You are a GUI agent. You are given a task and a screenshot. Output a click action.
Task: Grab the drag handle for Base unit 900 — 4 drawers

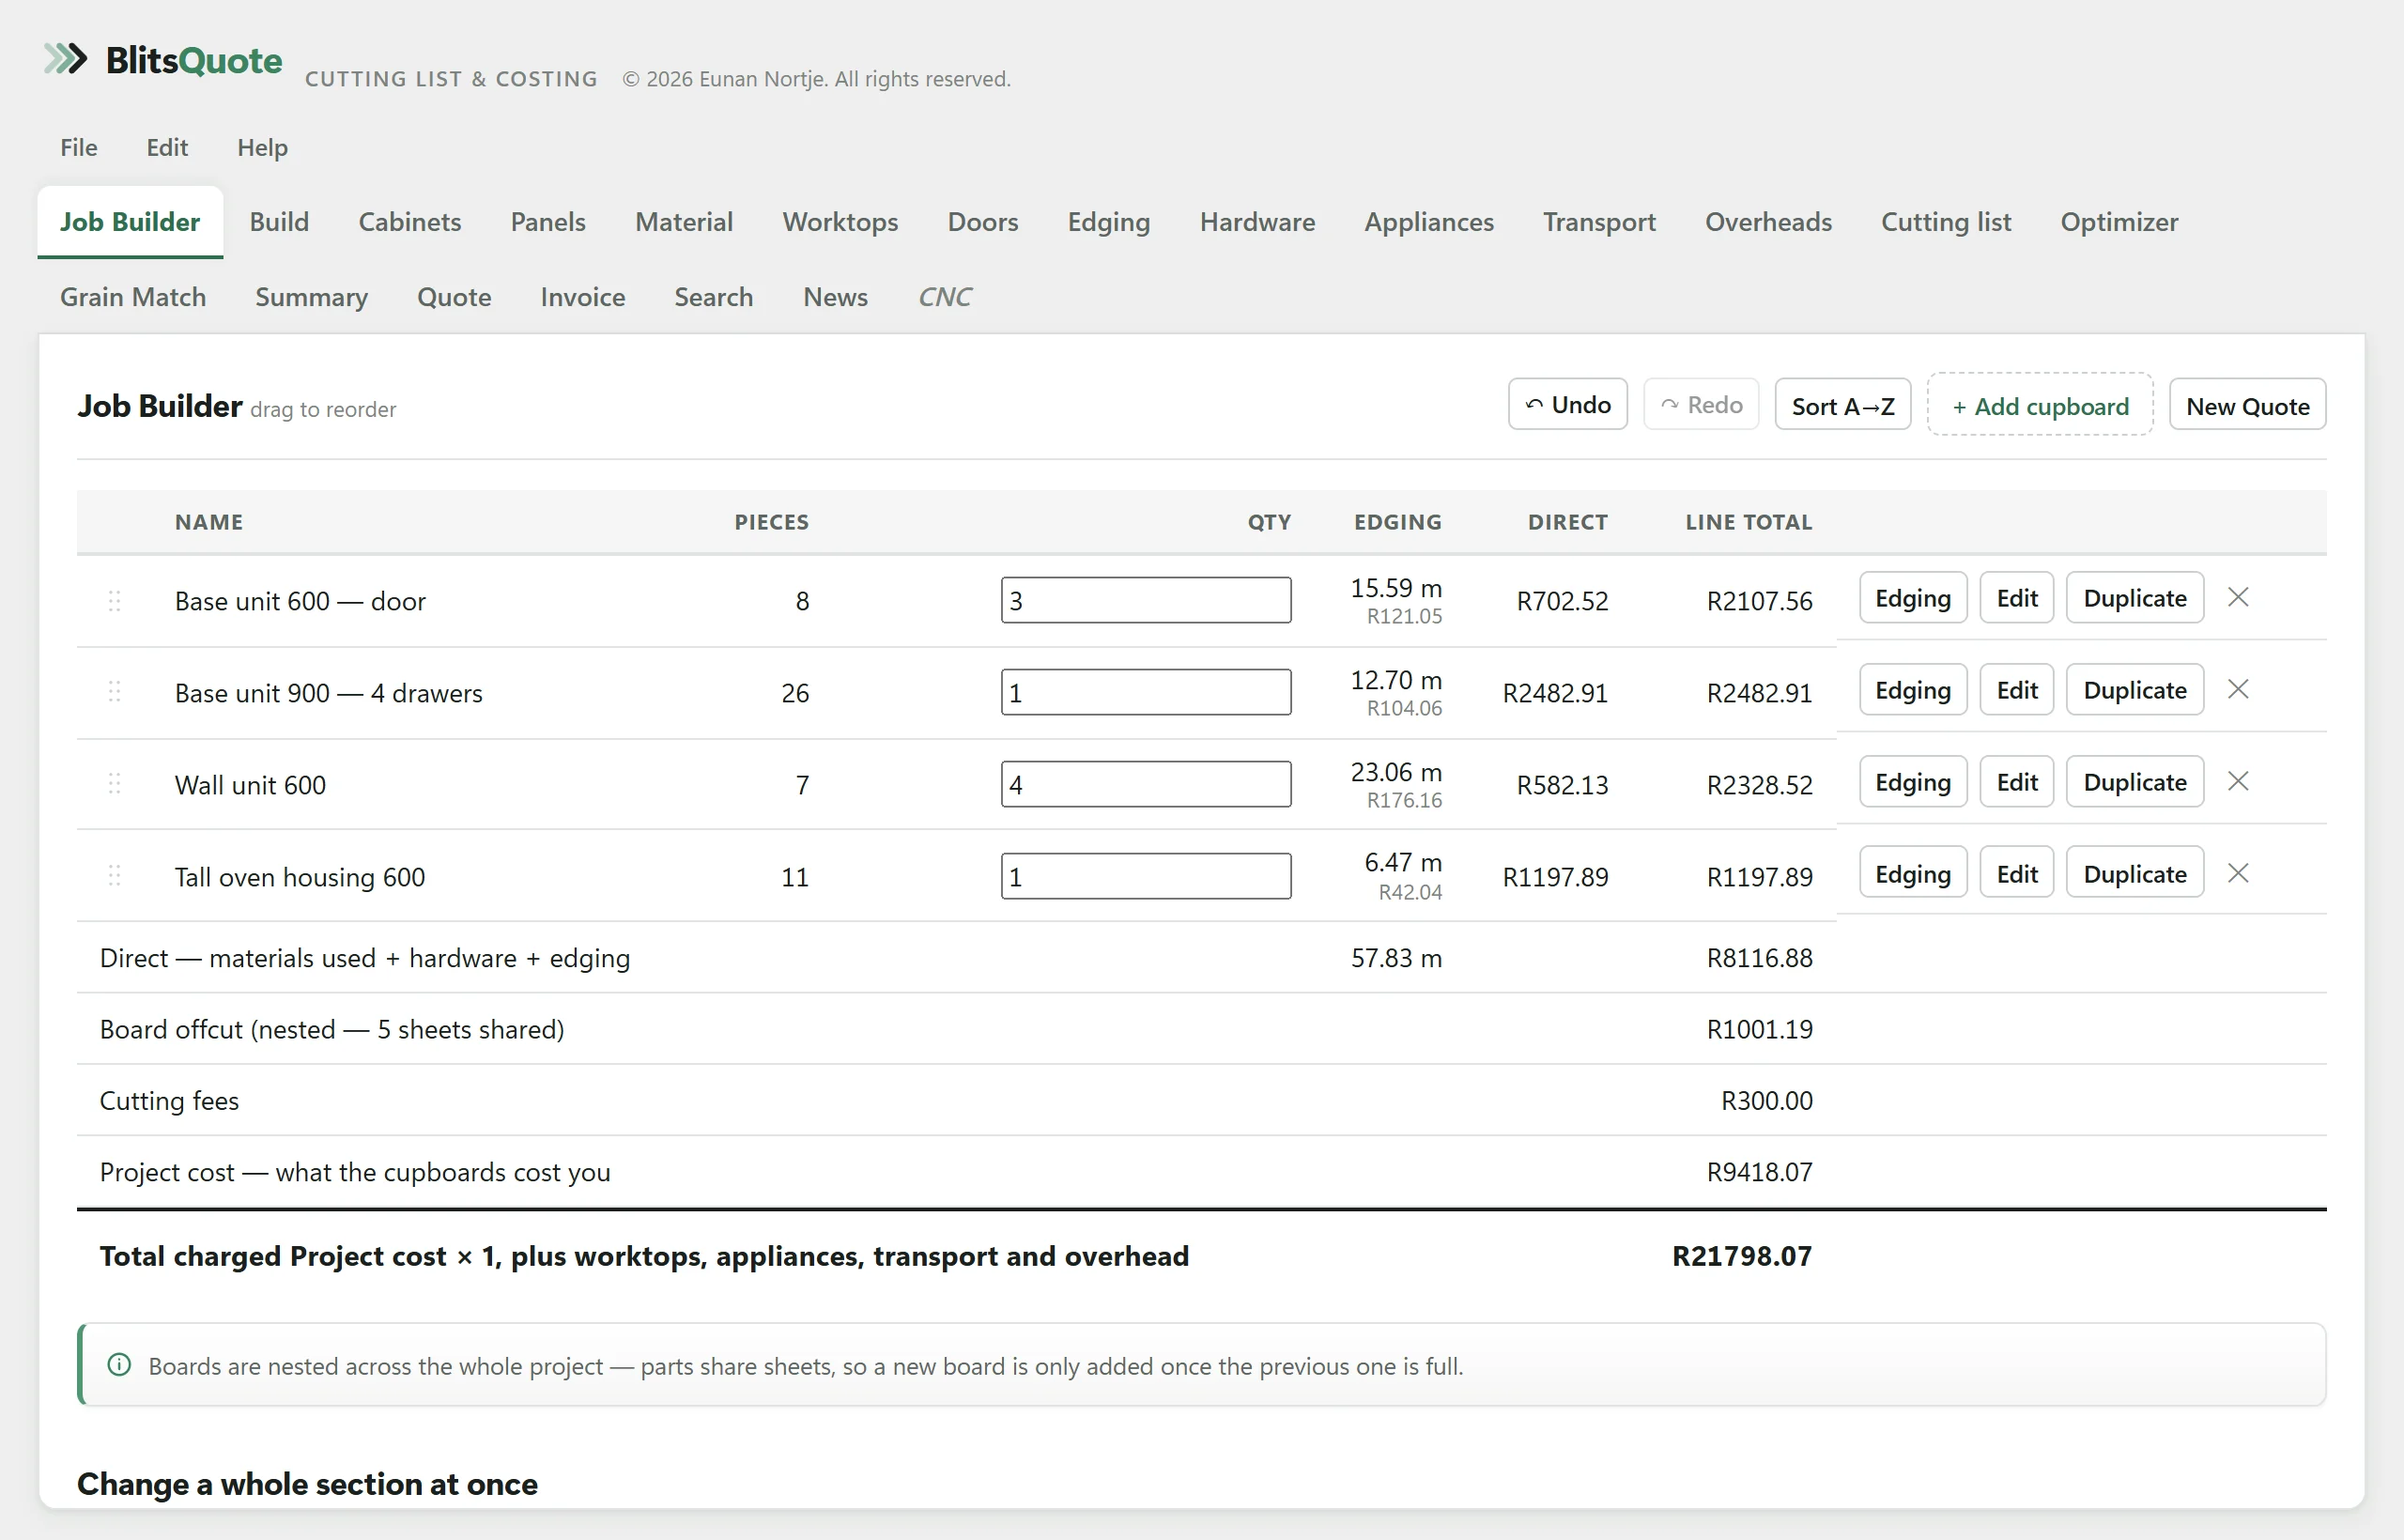pos(114,692)
